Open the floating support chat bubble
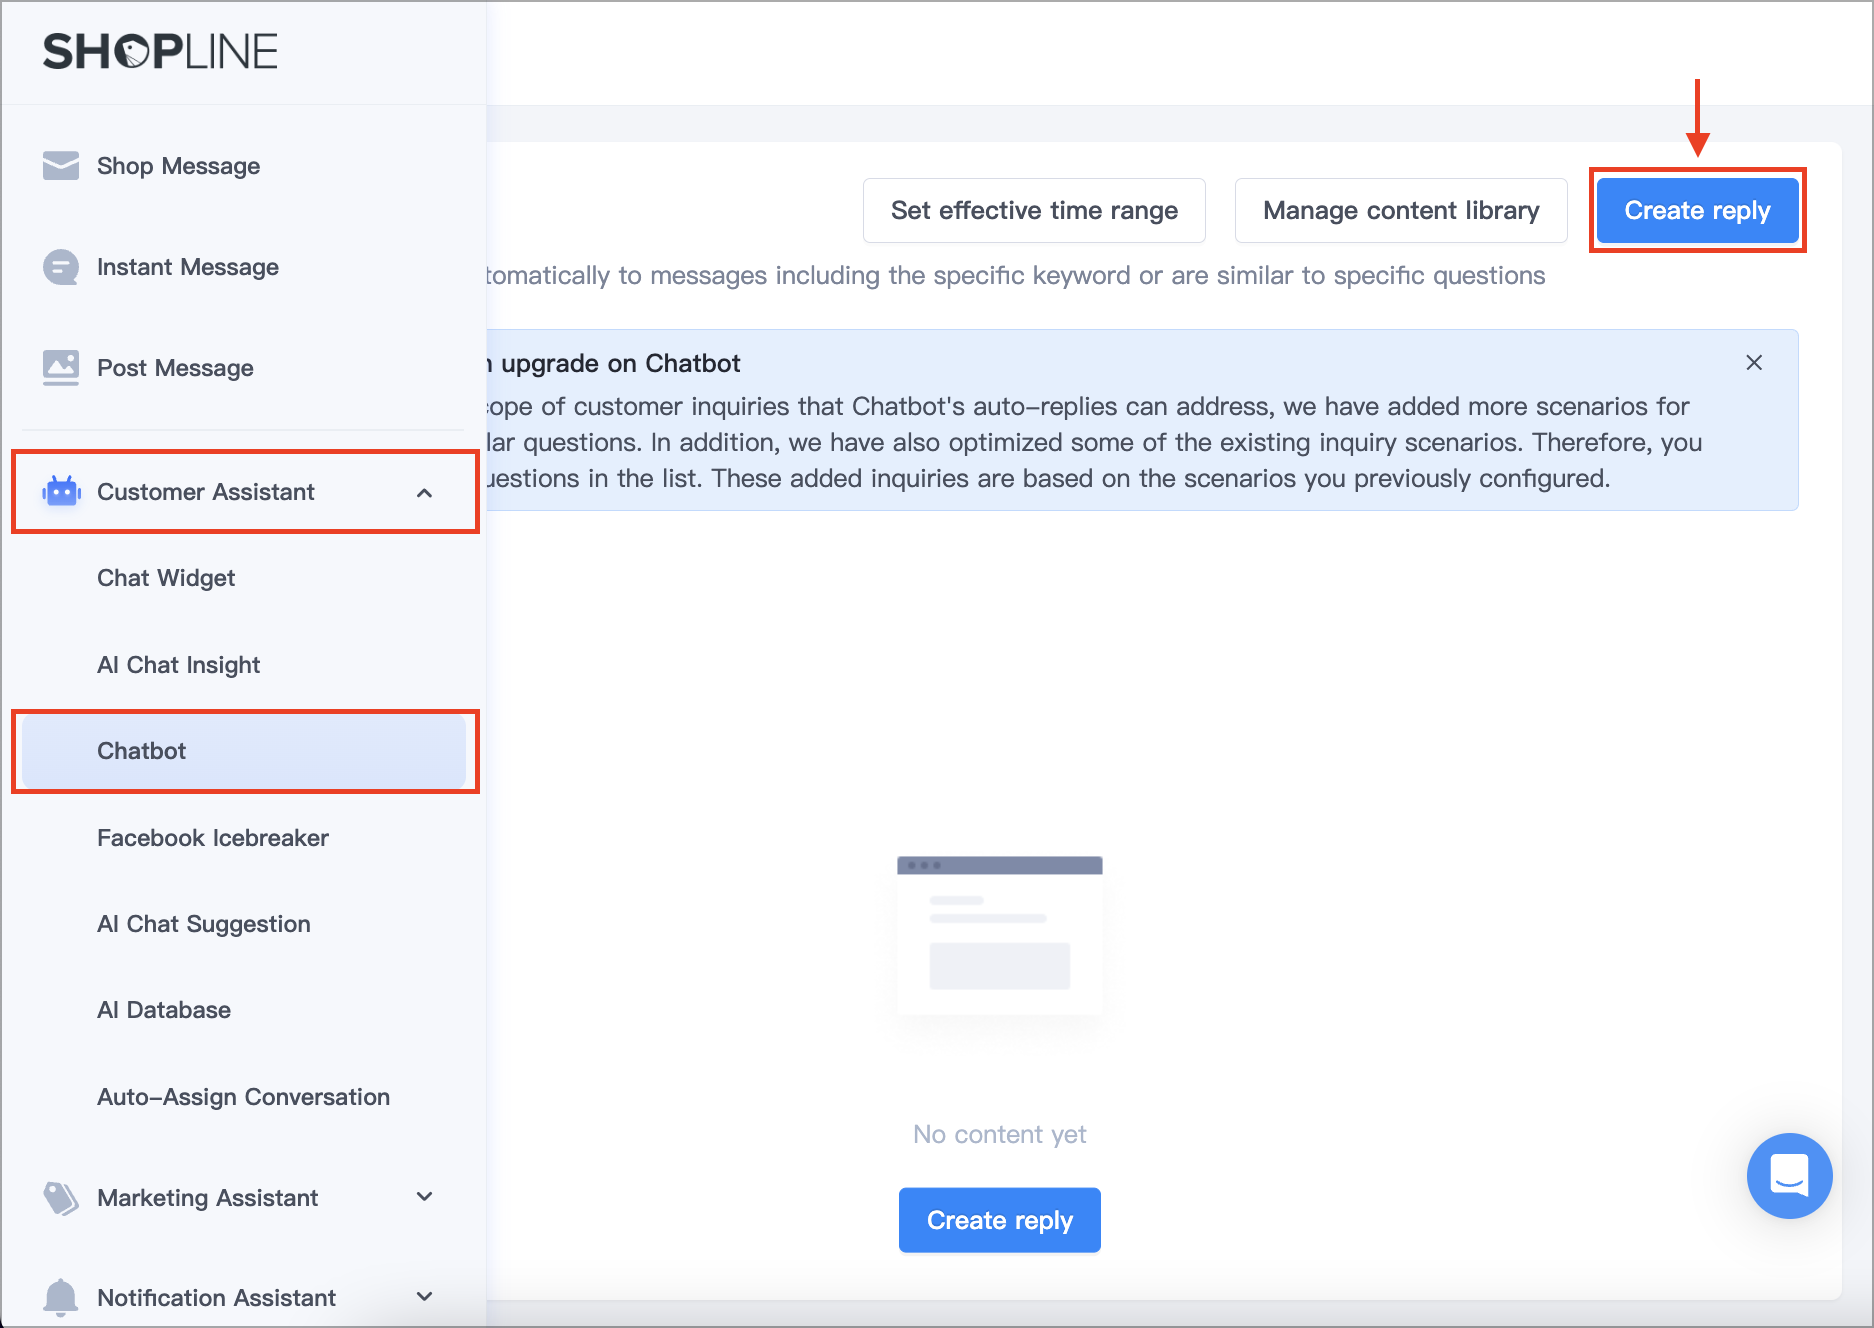The height and width of the screenshot is (1328, 1874). [1789, 1175]
